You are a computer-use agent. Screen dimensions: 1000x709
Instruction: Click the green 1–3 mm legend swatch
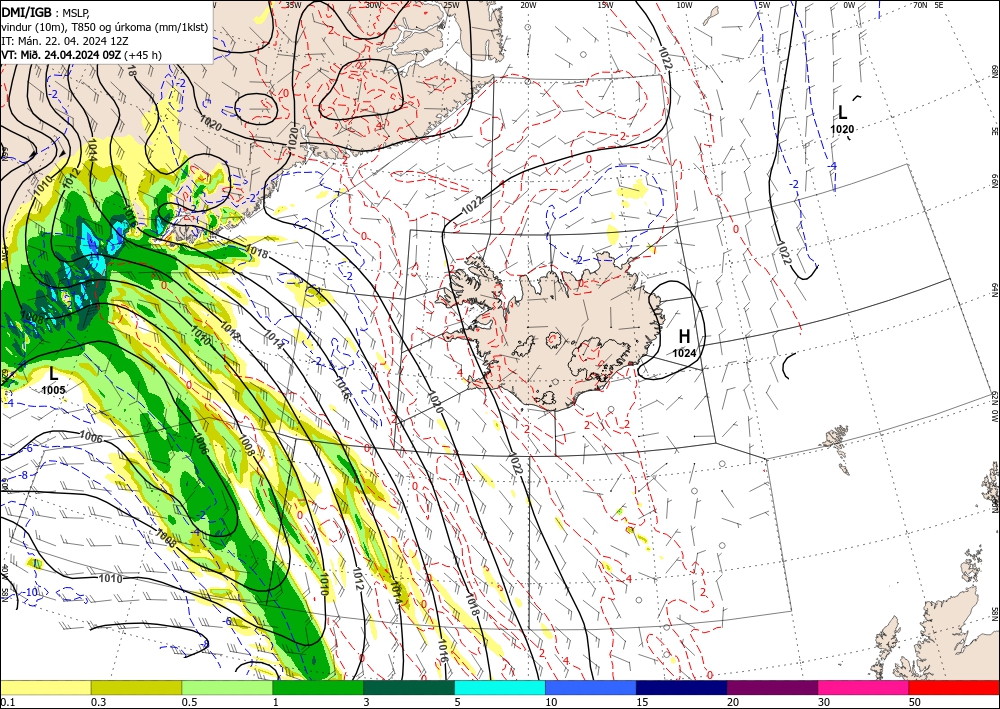coord(318,687)
